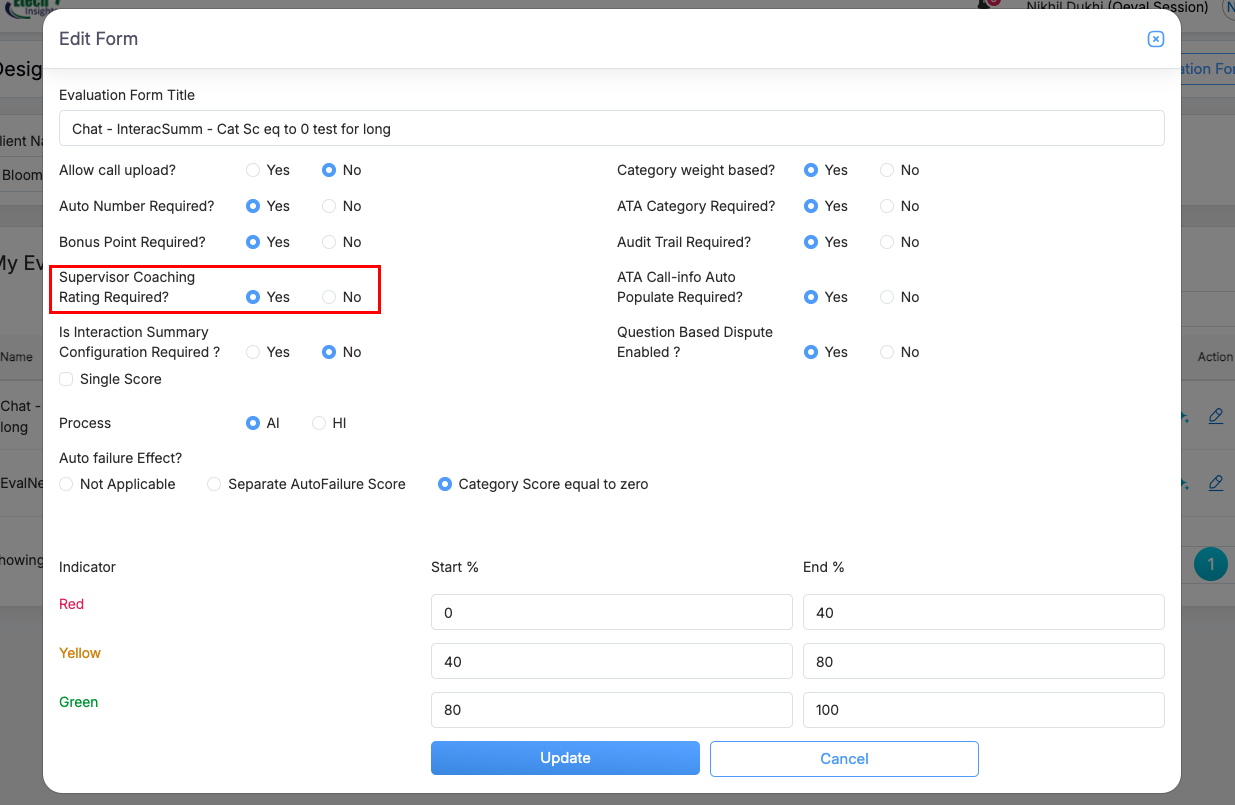This screenshot has height=805, width=1235.
Task: Choose Separate AutoFailure Score option
Action: (x=214, y=484)
